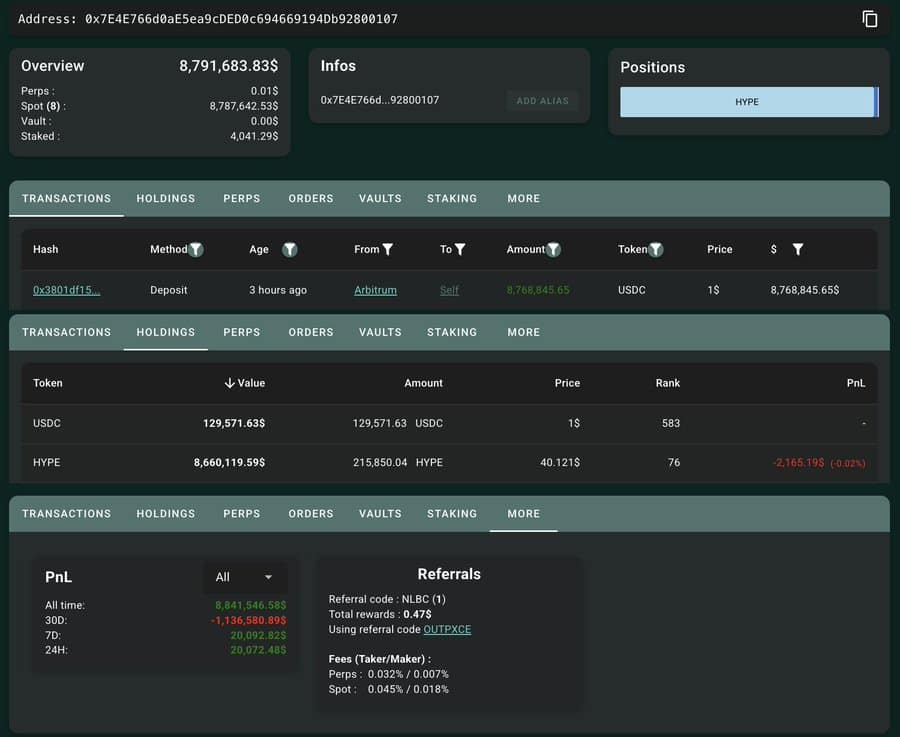Click the From column filter funnel

click(388, 249)
